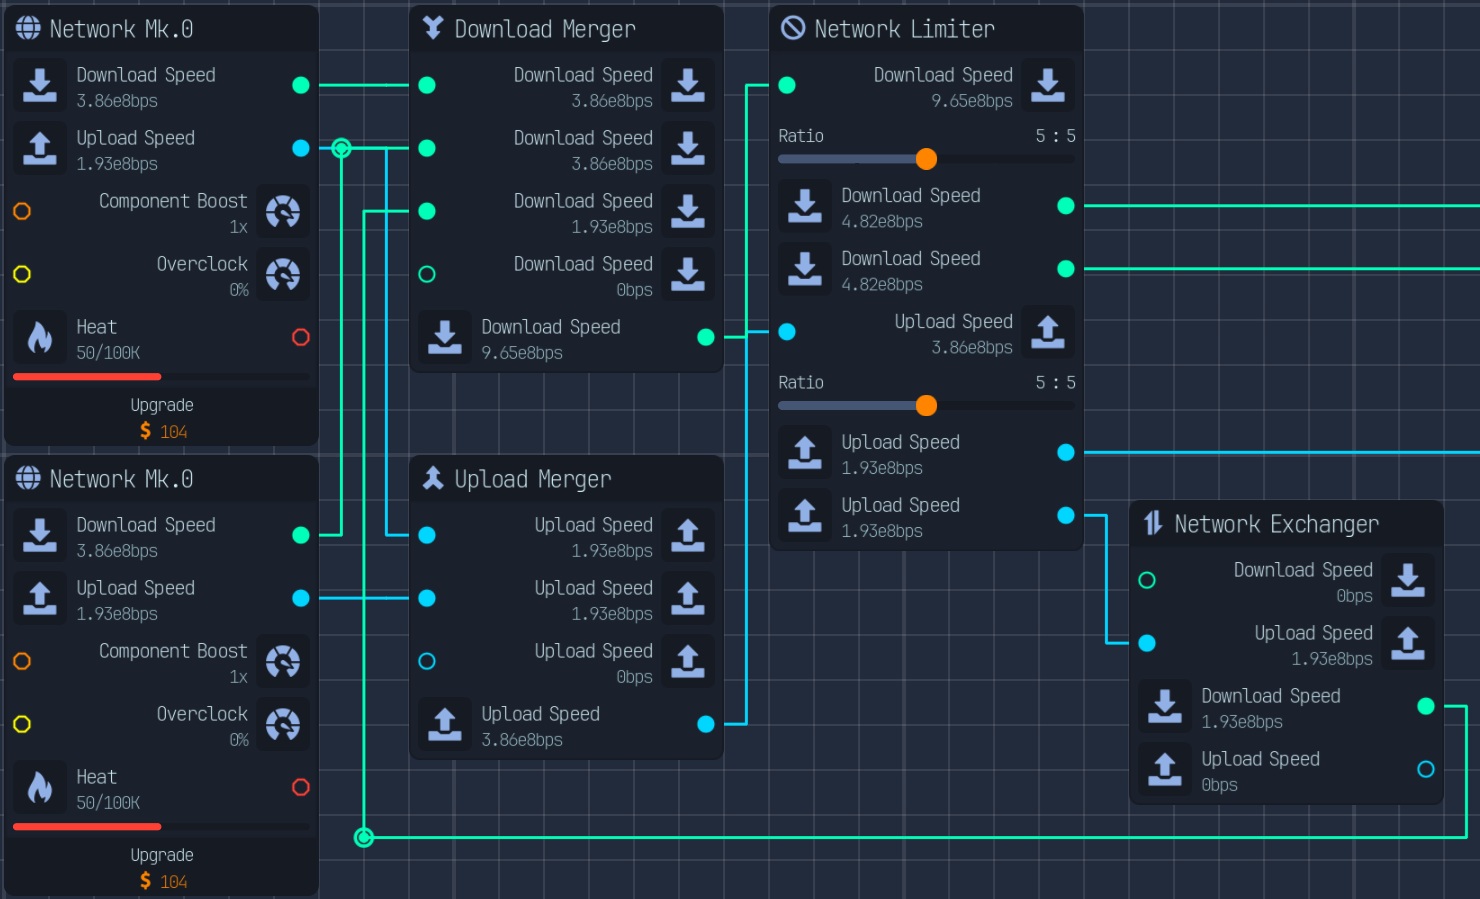This screenshot has width=1480, height=899.
Task: Click the Download Speed icon in the upper Network Mk.0 node
Action: (x=40, y=85)
